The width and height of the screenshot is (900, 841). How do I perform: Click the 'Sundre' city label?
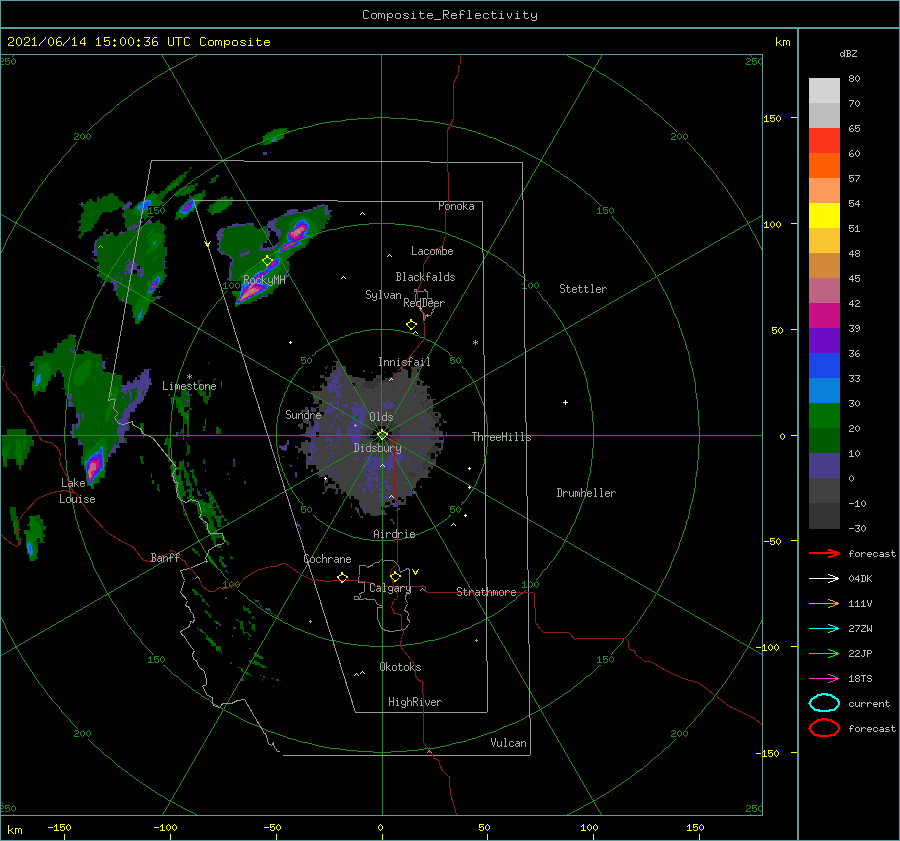tap(303, 414)
